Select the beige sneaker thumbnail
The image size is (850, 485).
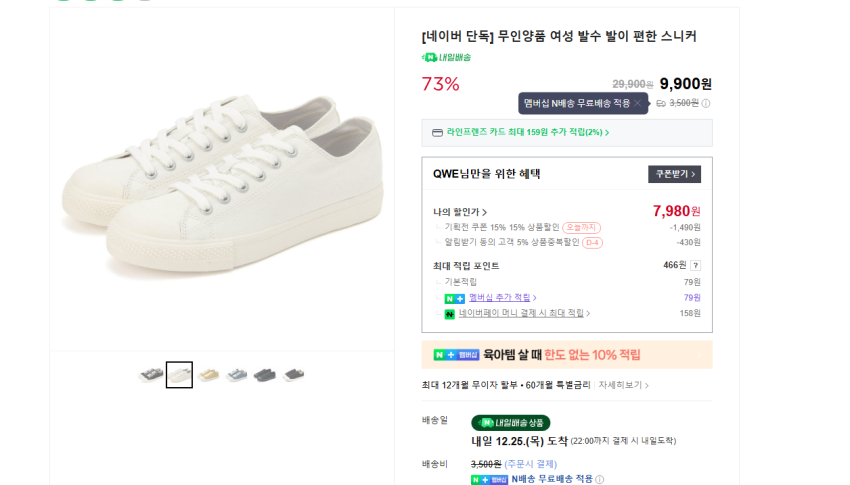pyautogui.click(x=208, y=375)
